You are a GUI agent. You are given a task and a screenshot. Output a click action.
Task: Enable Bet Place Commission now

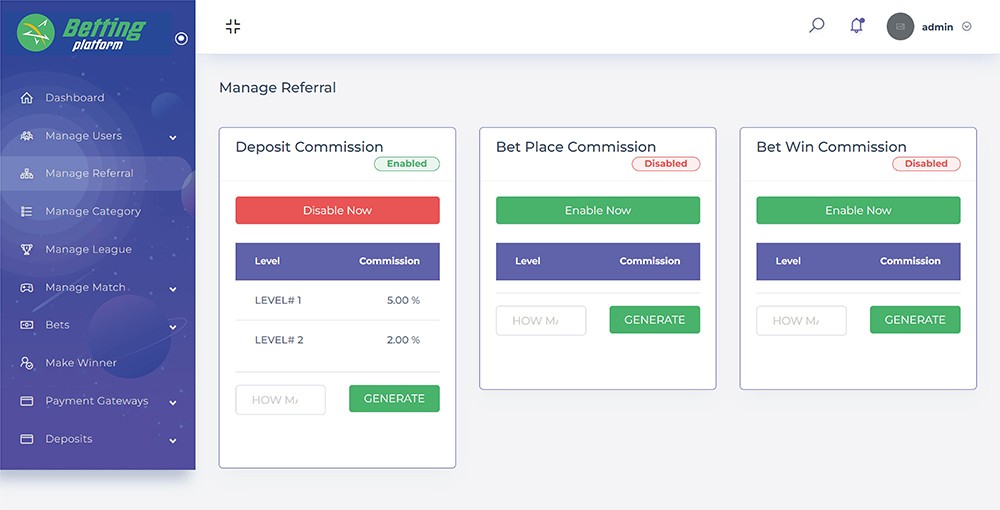click(x=598, y=211)
